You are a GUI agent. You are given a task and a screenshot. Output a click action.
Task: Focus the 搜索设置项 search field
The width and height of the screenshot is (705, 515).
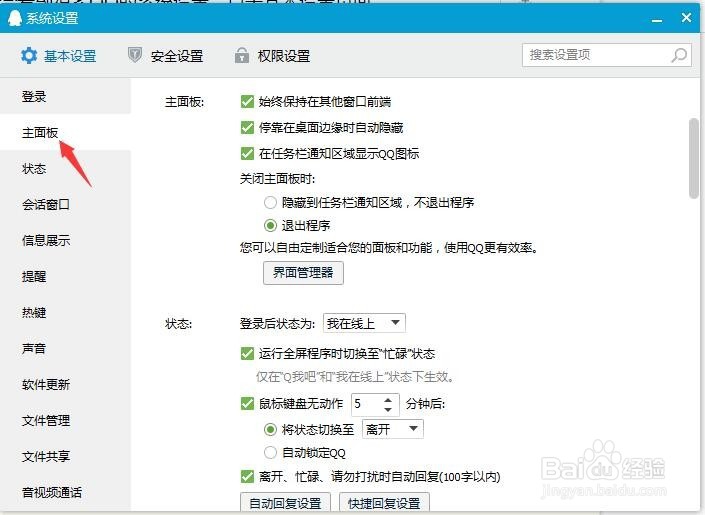click(x=607, y=55)
